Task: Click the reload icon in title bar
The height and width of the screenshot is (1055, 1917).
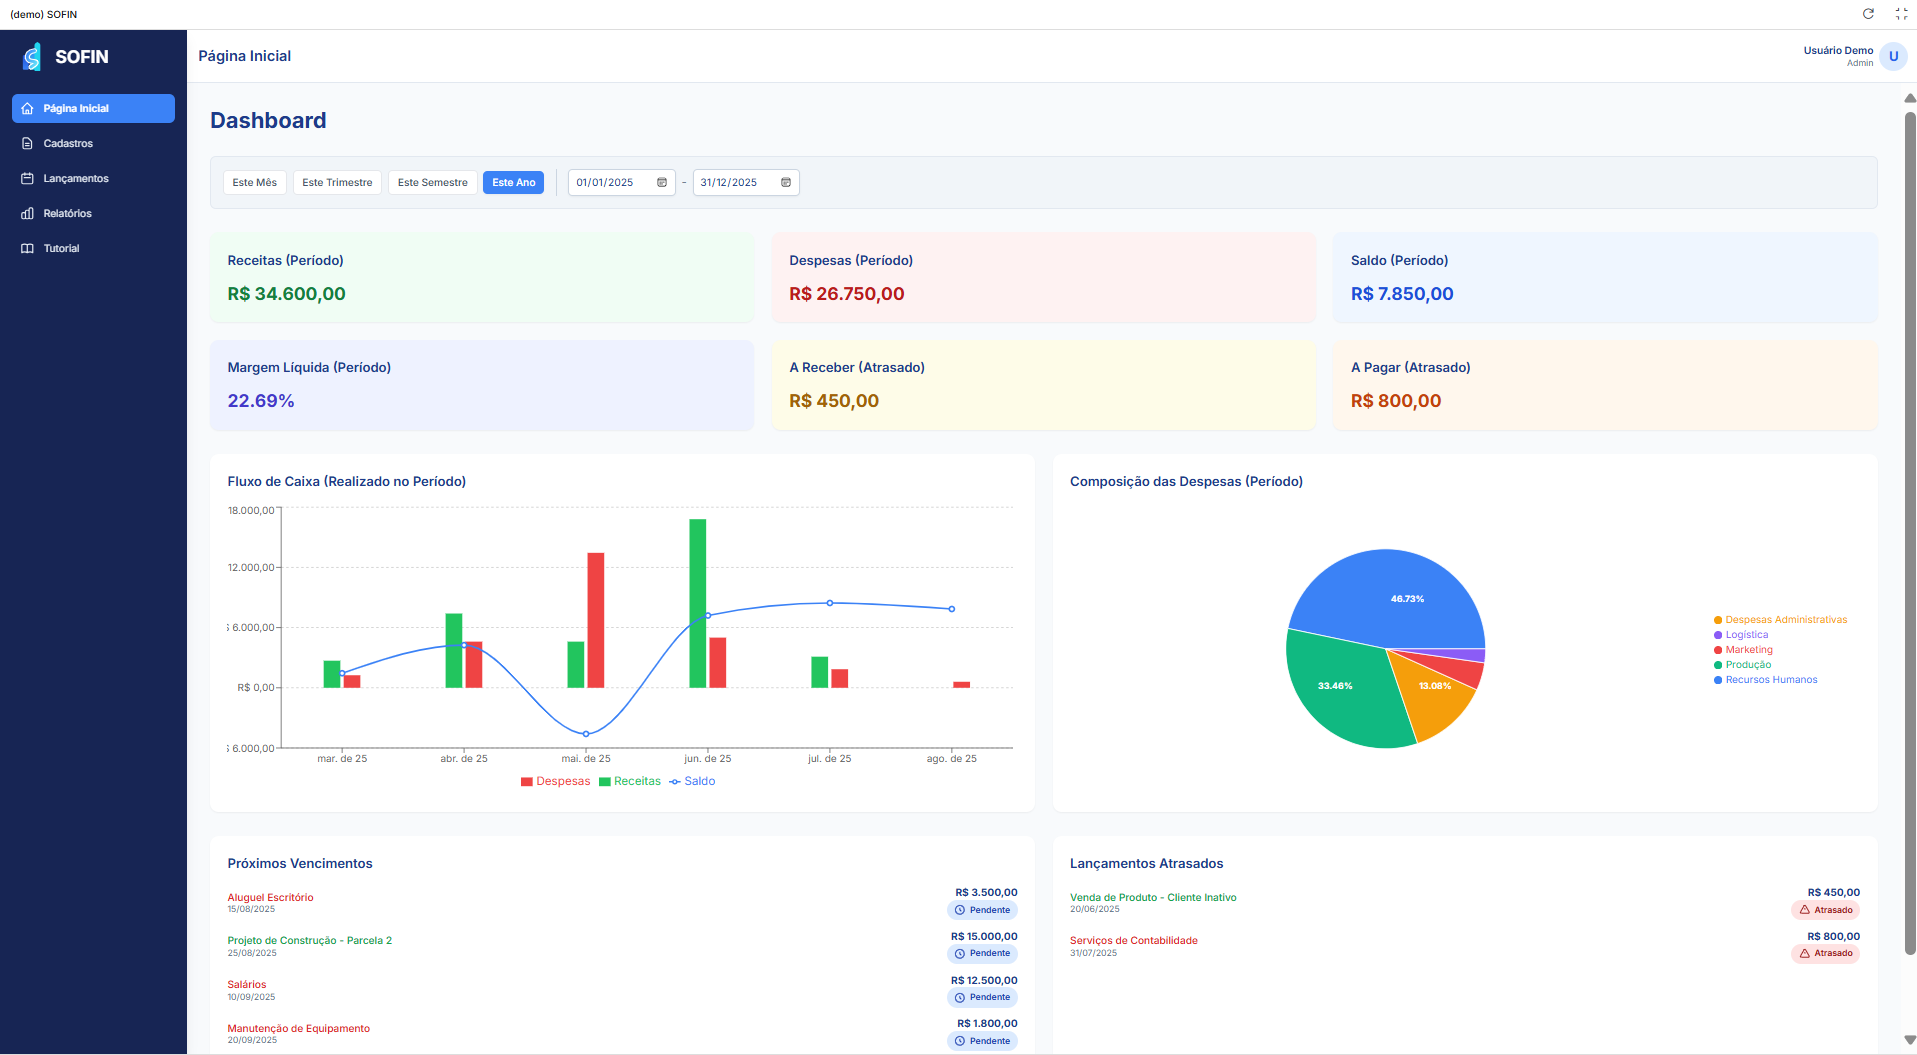Action: point(1868,14)
